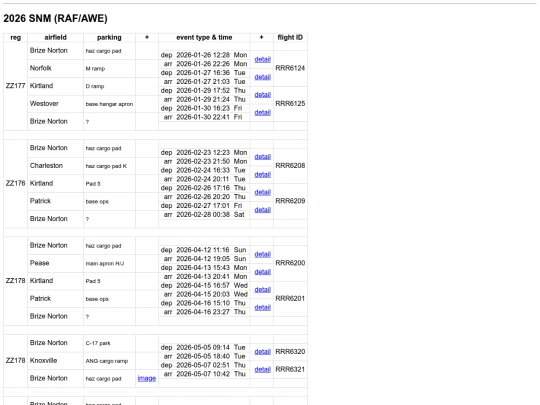540x405 pixels.
Task: Select Patrick cell in ZZ176 group
Action: [x=55, y=201]
